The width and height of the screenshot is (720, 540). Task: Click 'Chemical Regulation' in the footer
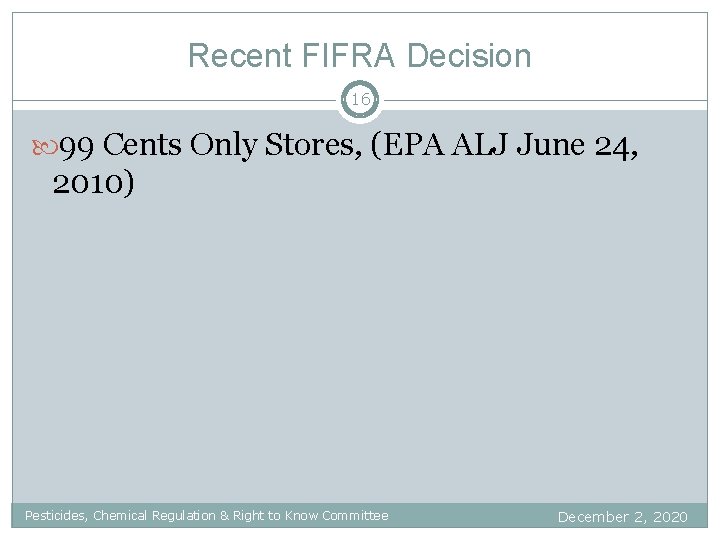154,516
